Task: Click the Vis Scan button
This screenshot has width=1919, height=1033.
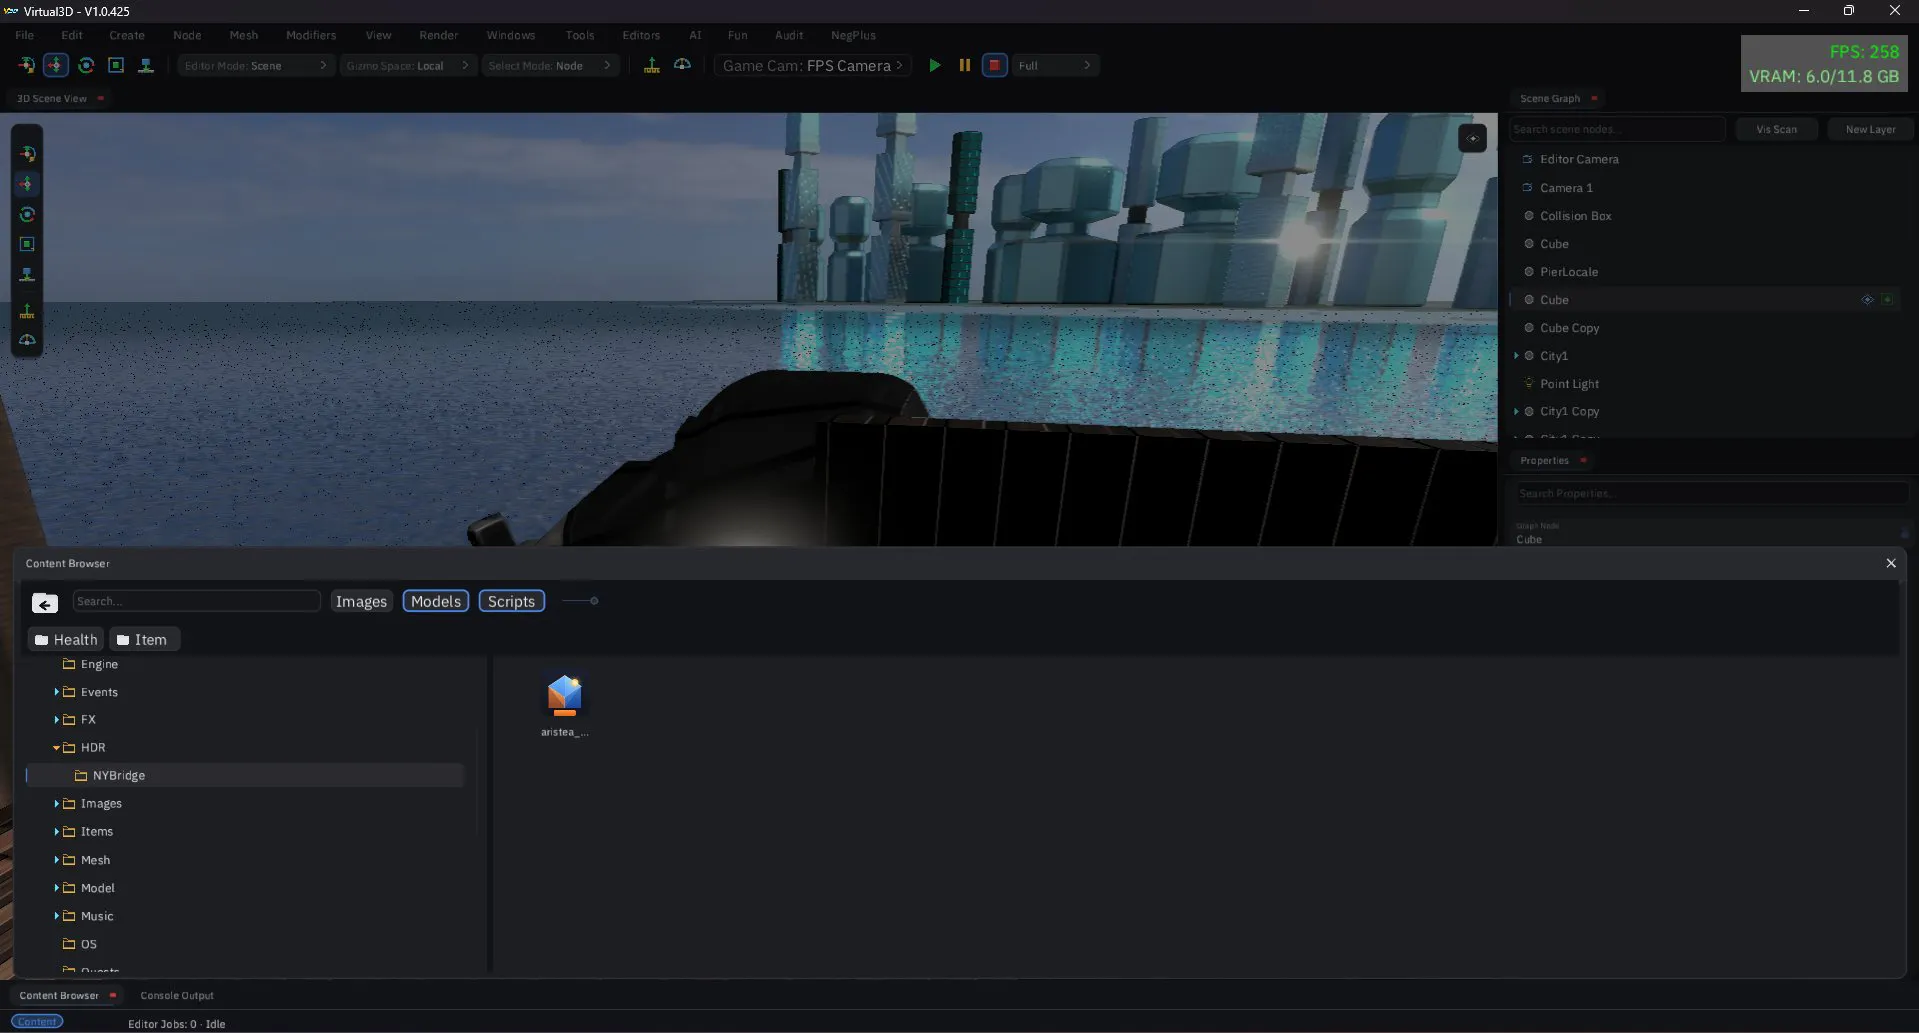Action: click(1776, 129)
